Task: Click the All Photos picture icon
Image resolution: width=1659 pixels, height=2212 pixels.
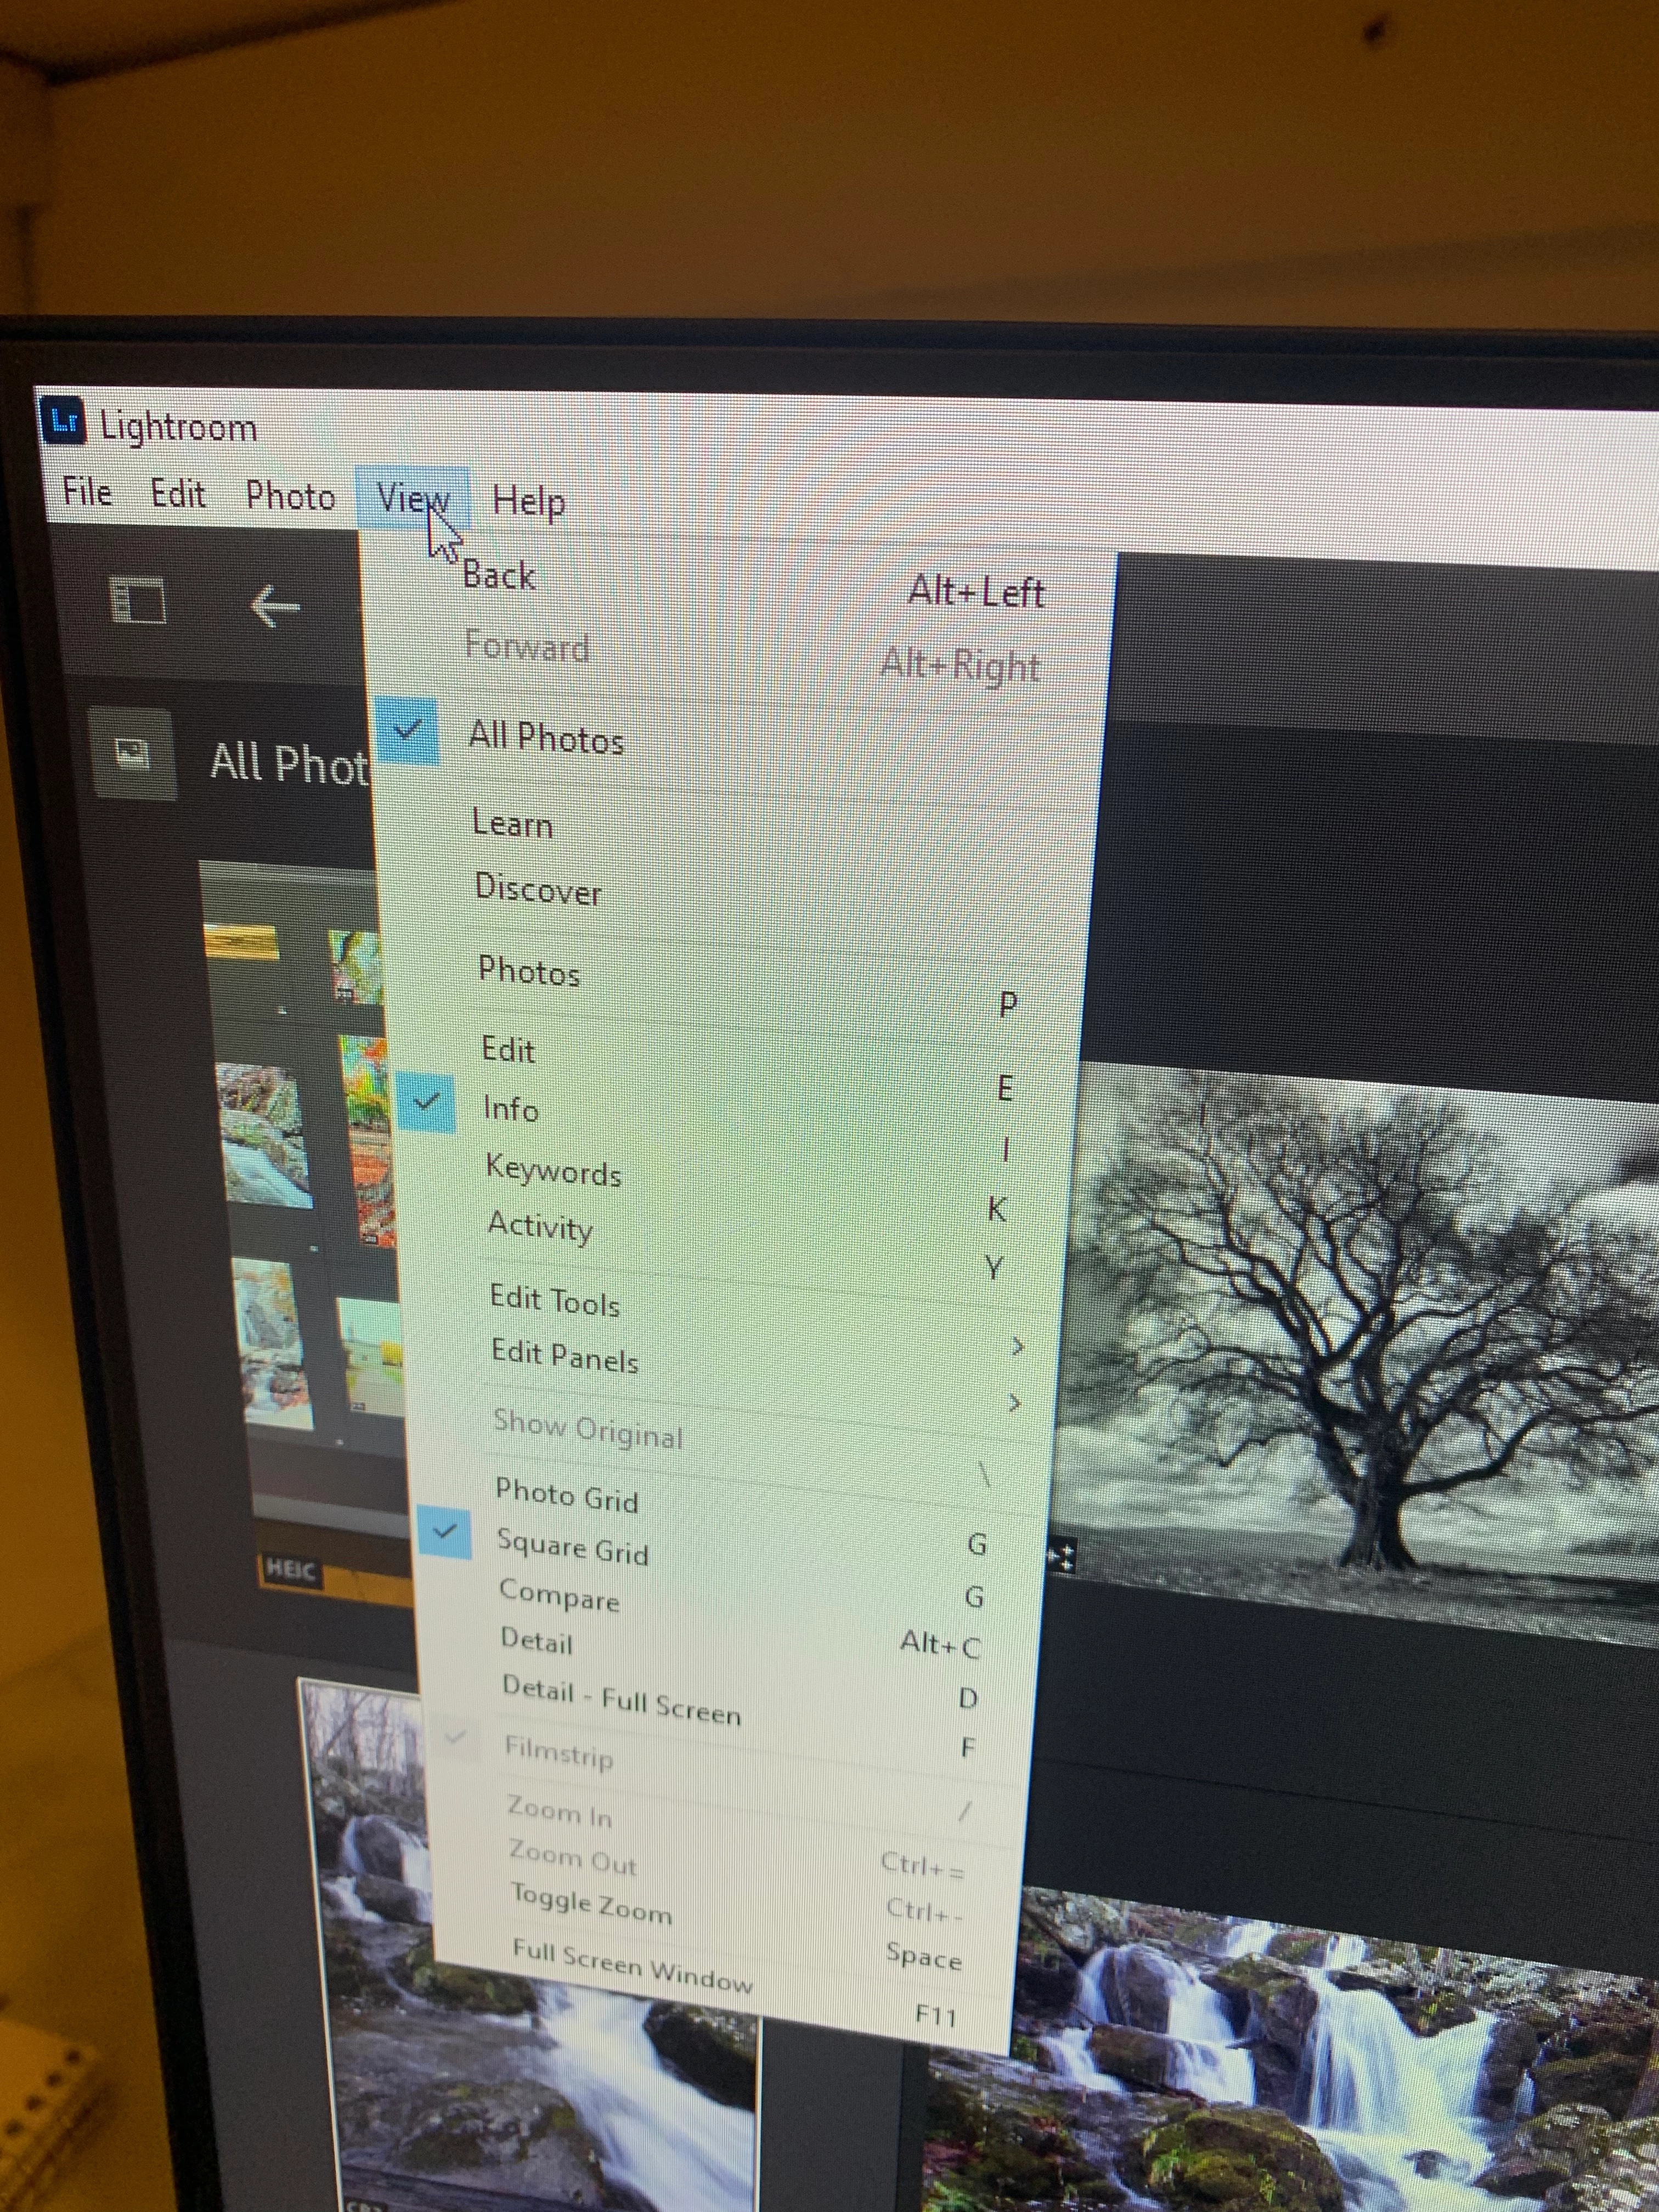Action: coord(132,753)
